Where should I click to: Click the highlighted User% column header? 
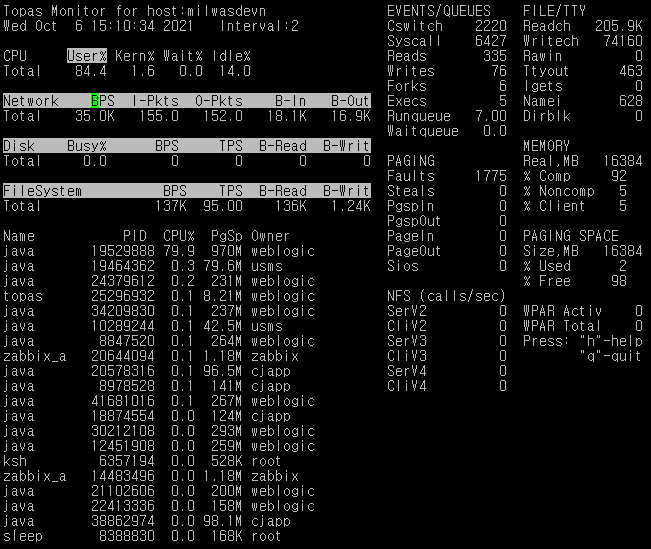tap(87, 56)
